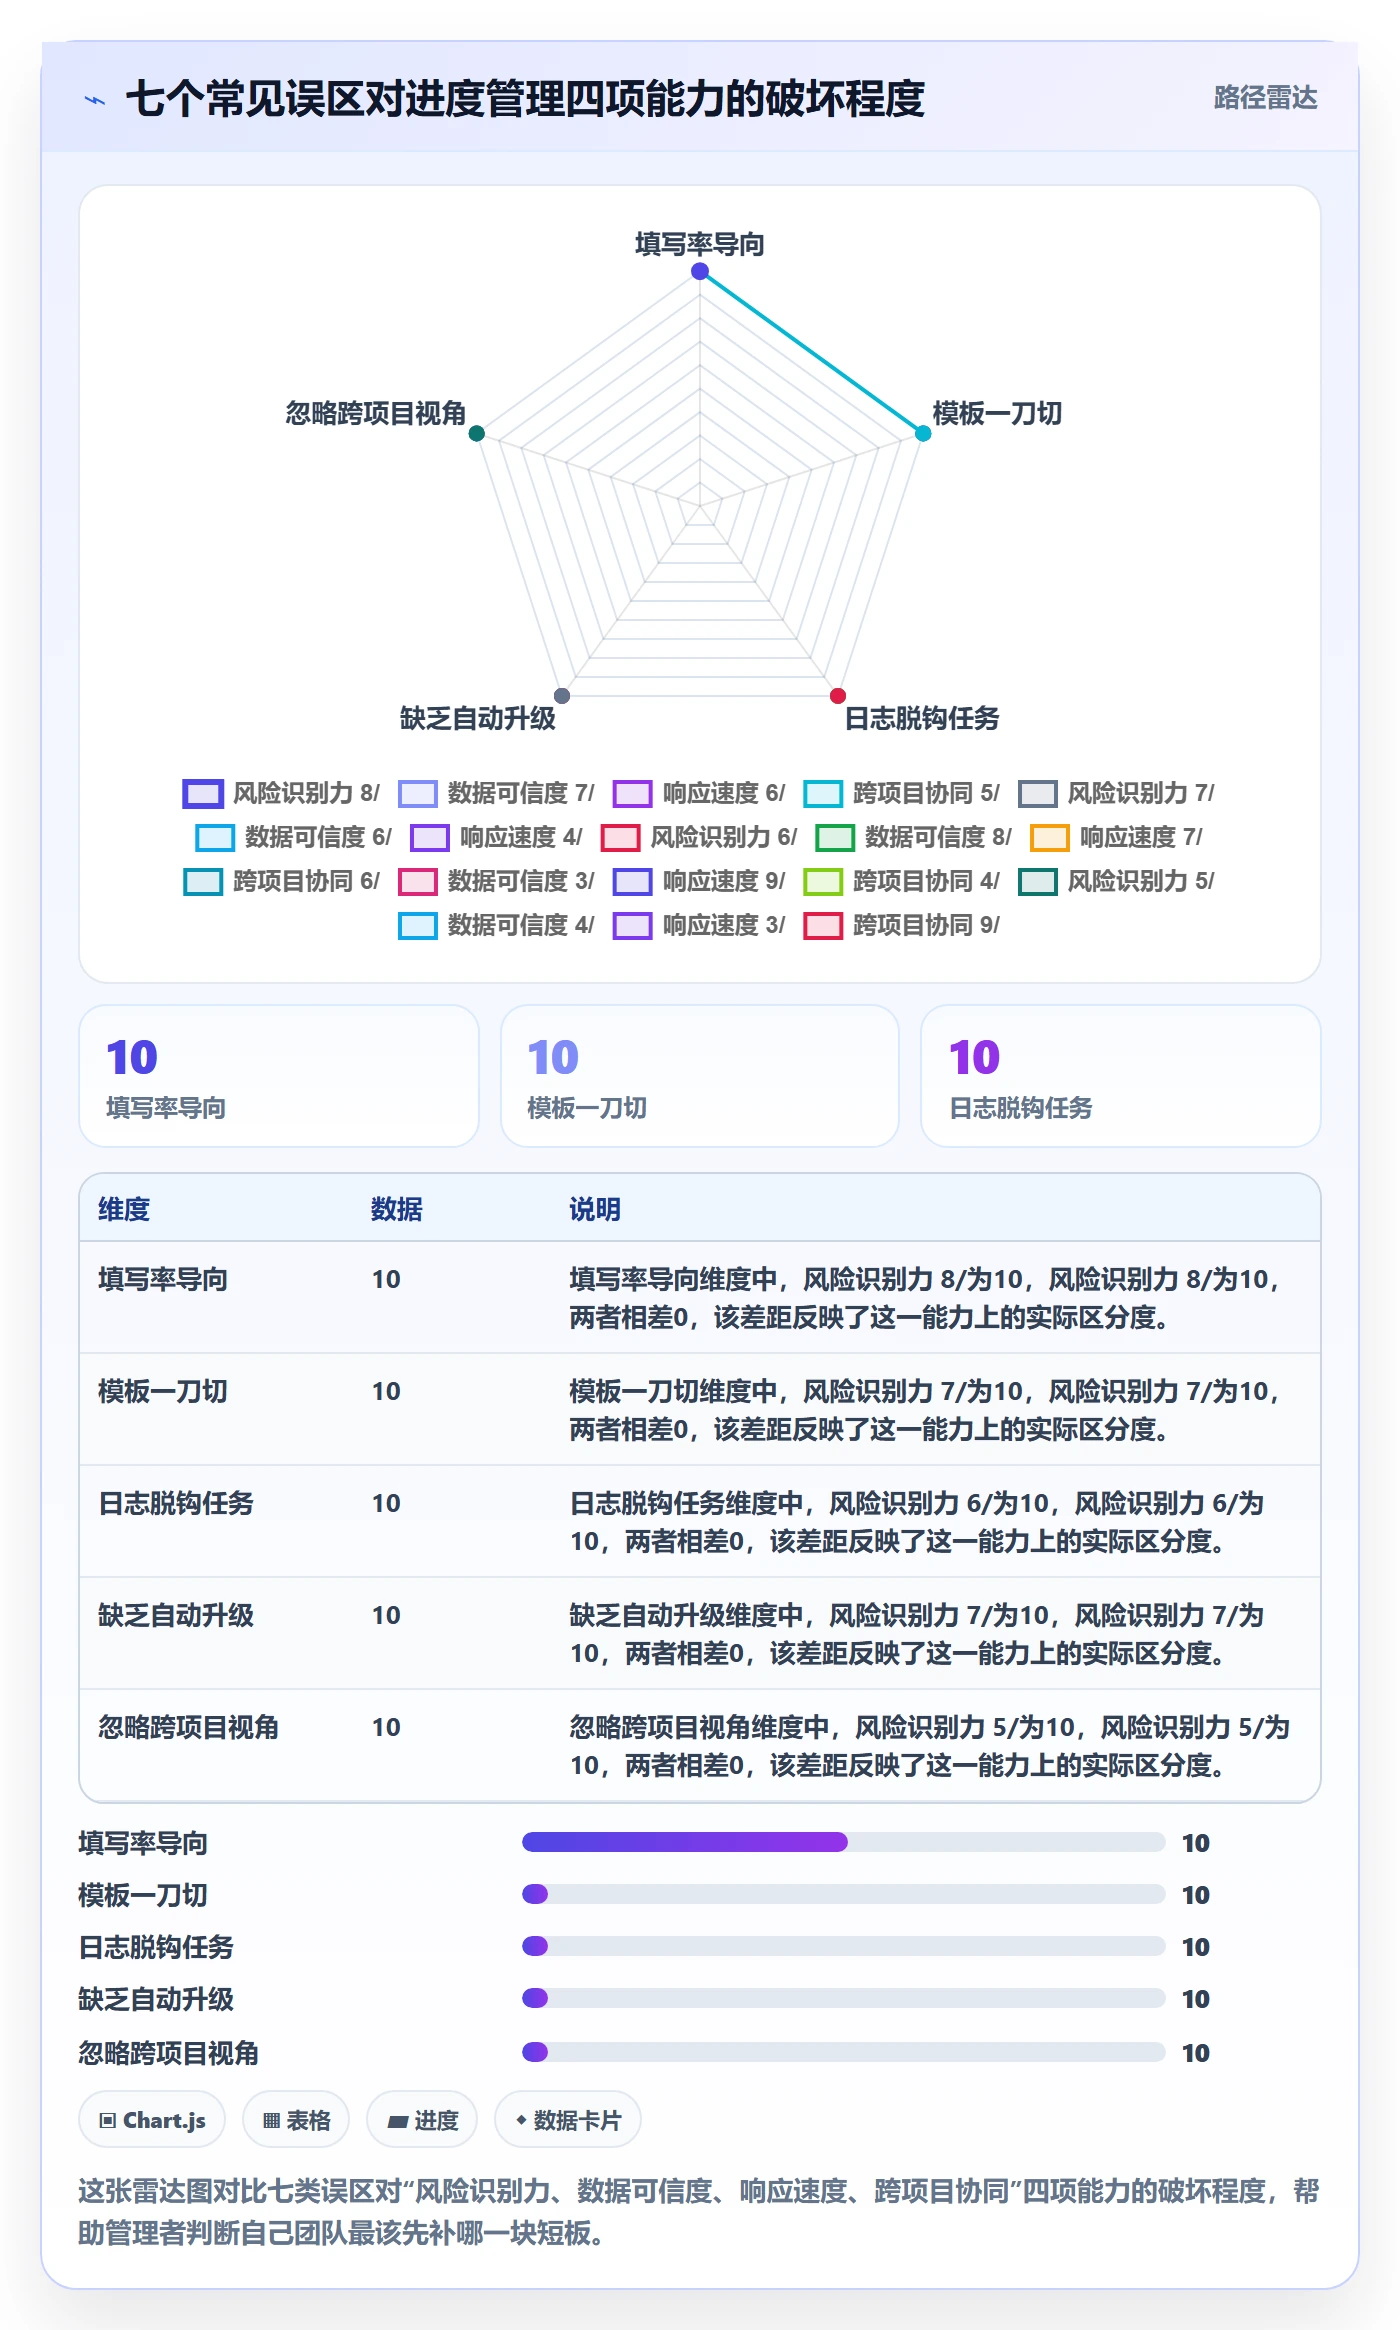Click the 说明 column header
The image size is (1400, 2330).
[x=595, y=1209]
